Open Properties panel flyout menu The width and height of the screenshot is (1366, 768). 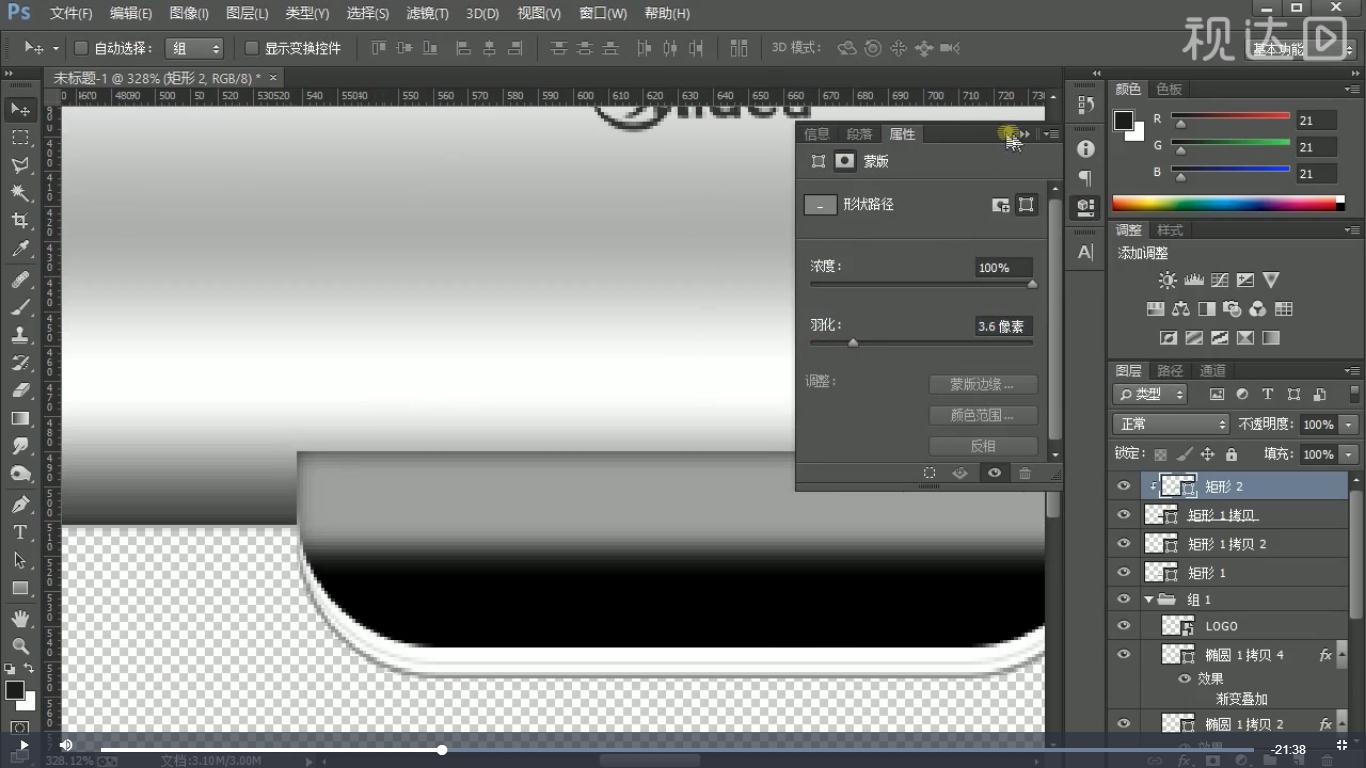pyautogui.click(x=1051, y=134)
